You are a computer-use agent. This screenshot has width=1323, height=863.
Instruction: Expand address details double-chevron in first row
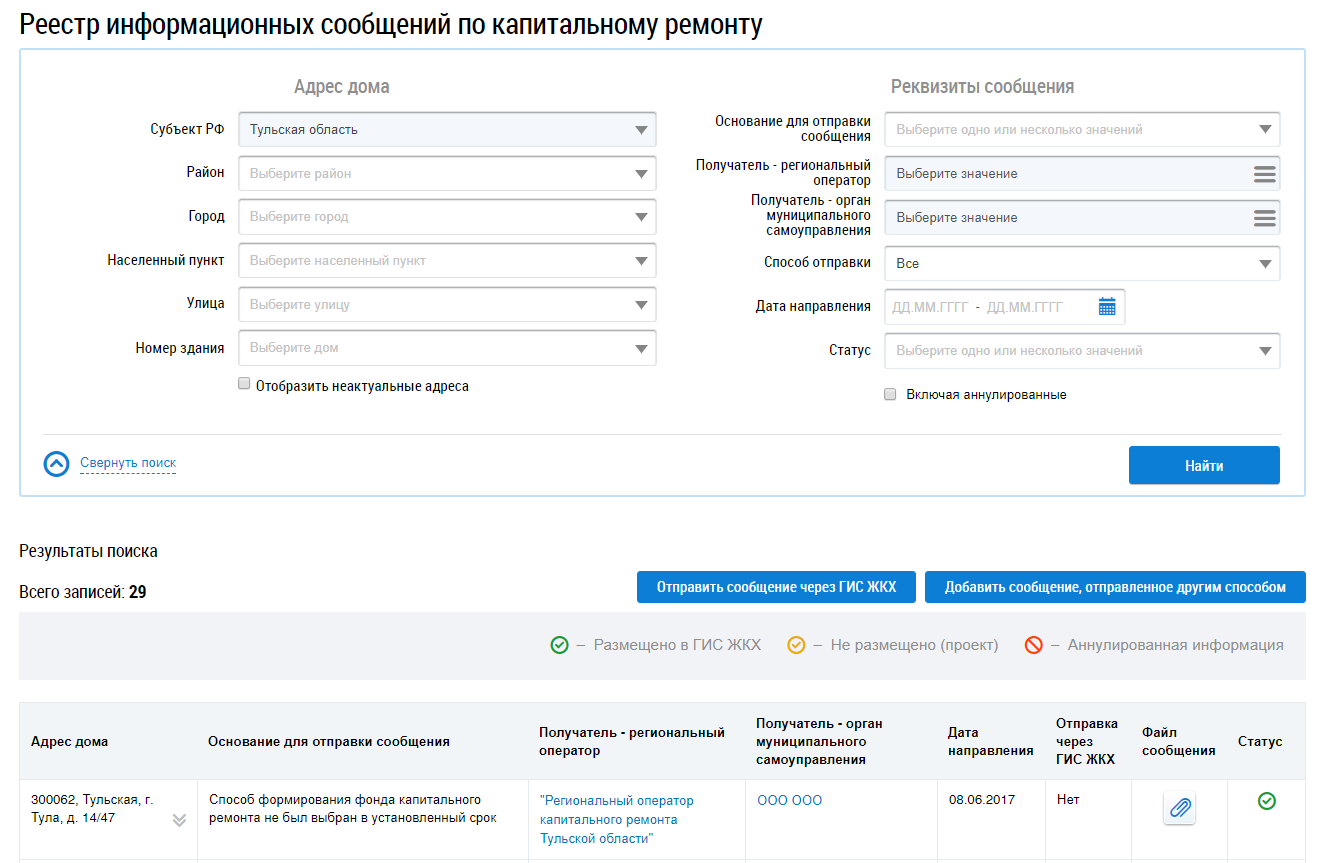179,820
